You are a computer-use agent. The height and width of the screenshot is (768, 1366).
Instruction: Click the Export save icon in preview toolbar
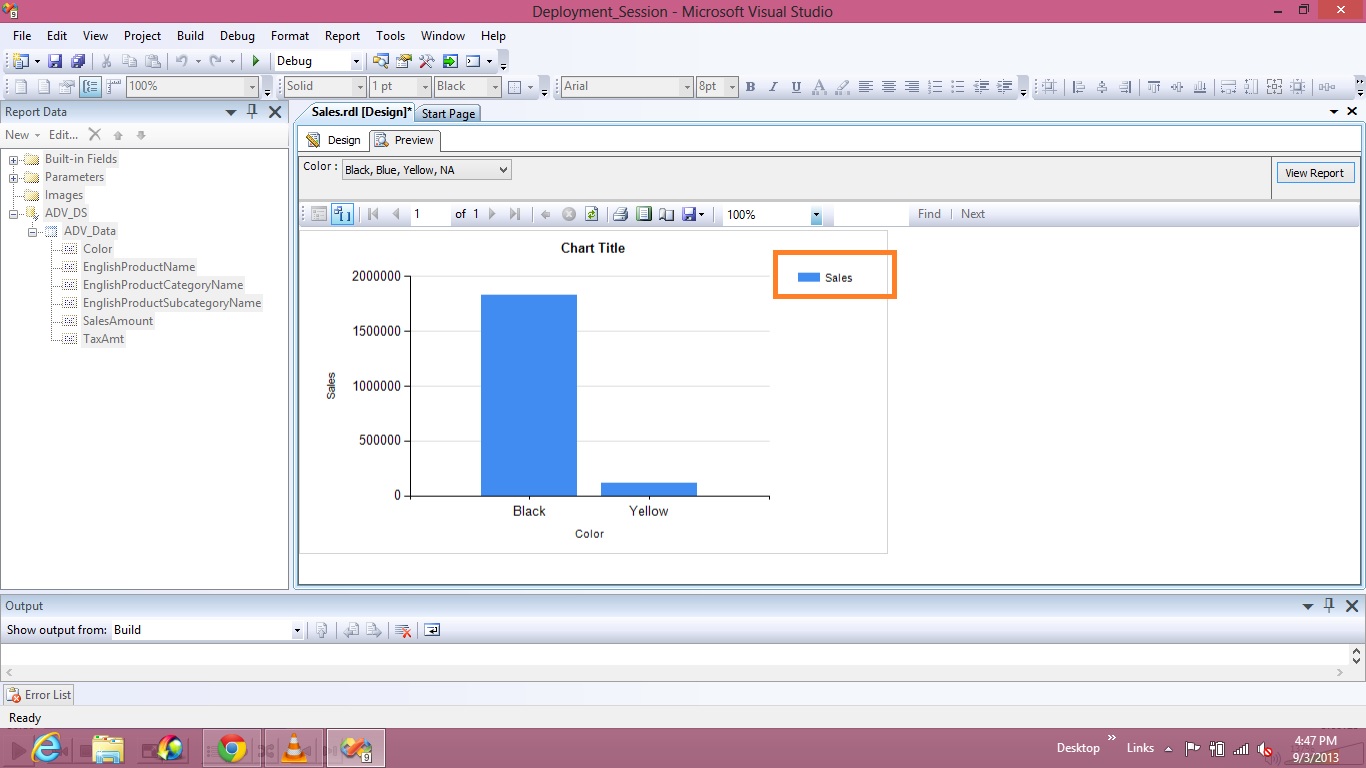(x=689, y=214)
